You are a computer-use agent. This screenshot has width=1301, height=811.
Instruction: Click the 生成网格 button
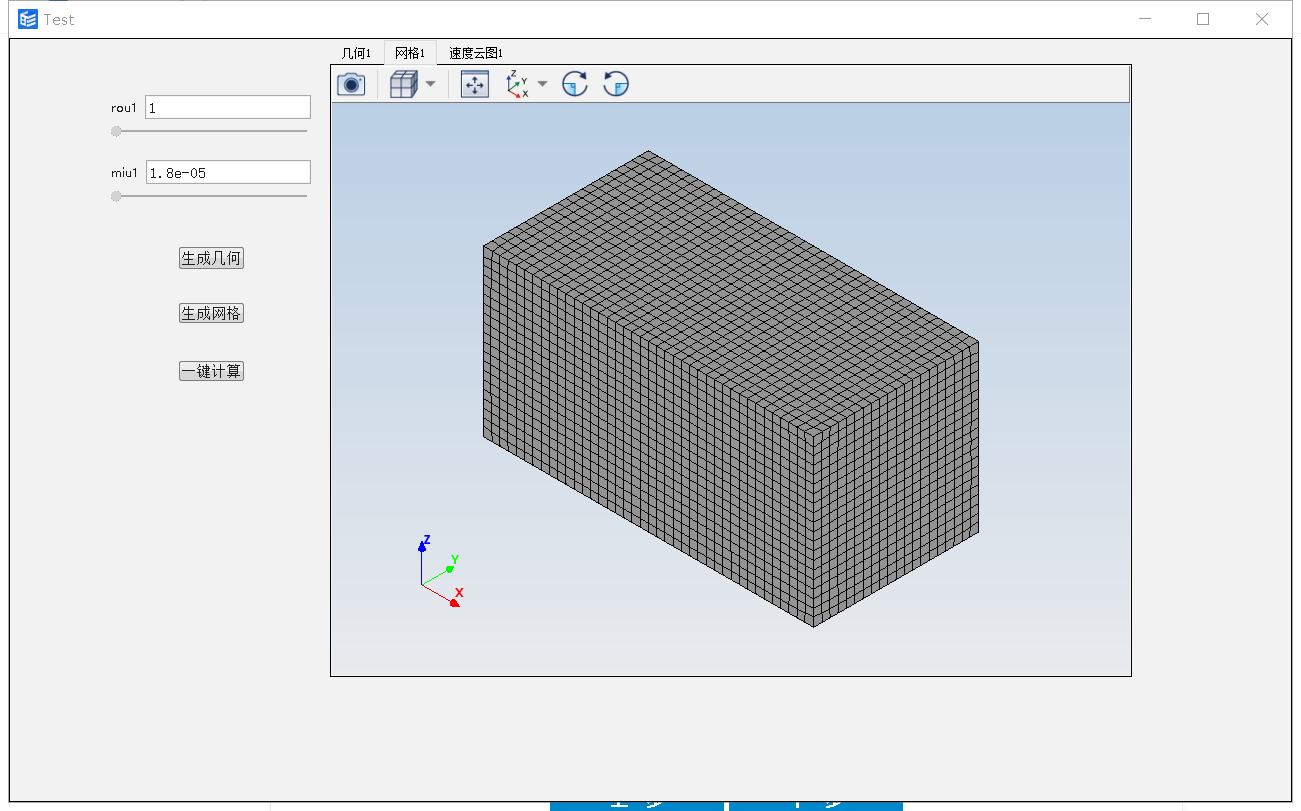(211, 313)
